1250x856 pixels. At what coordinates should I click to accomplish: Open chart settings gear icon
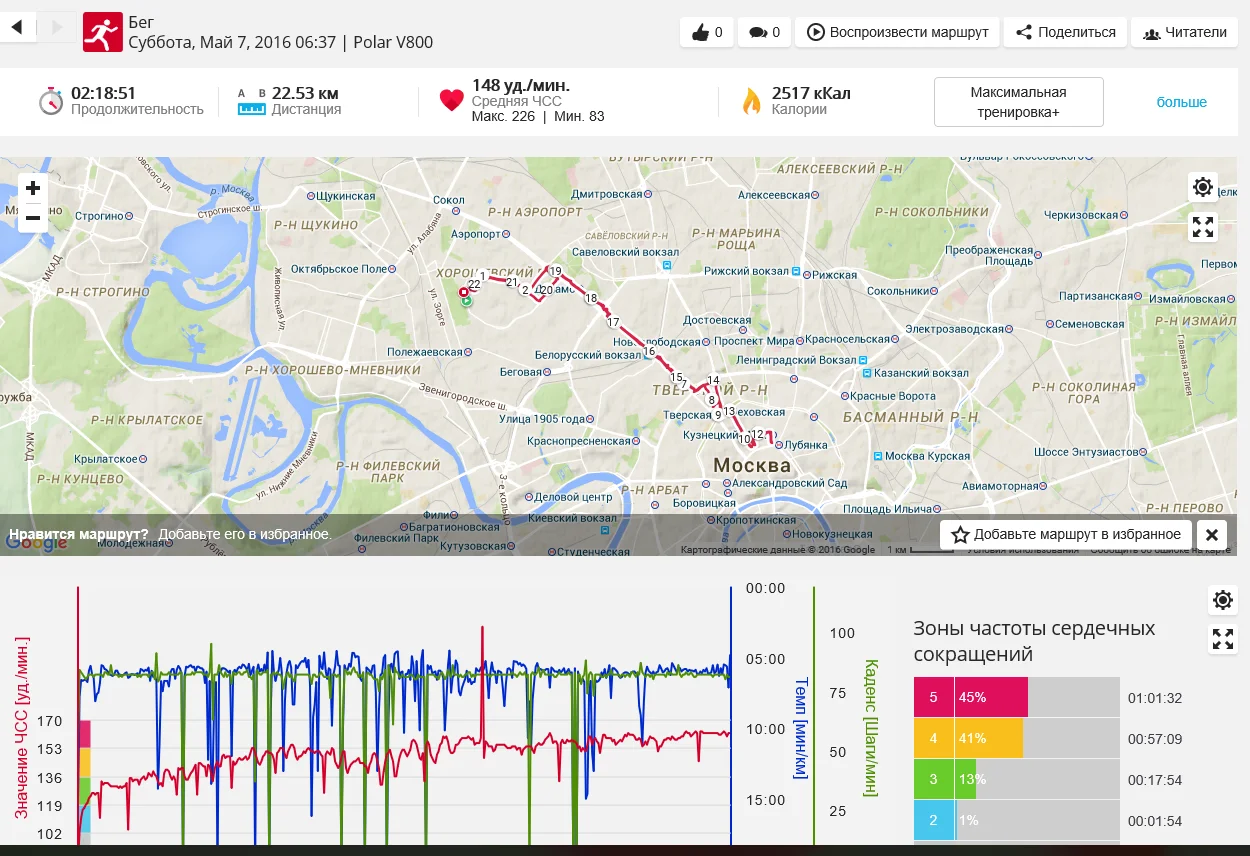(1223, 600)
